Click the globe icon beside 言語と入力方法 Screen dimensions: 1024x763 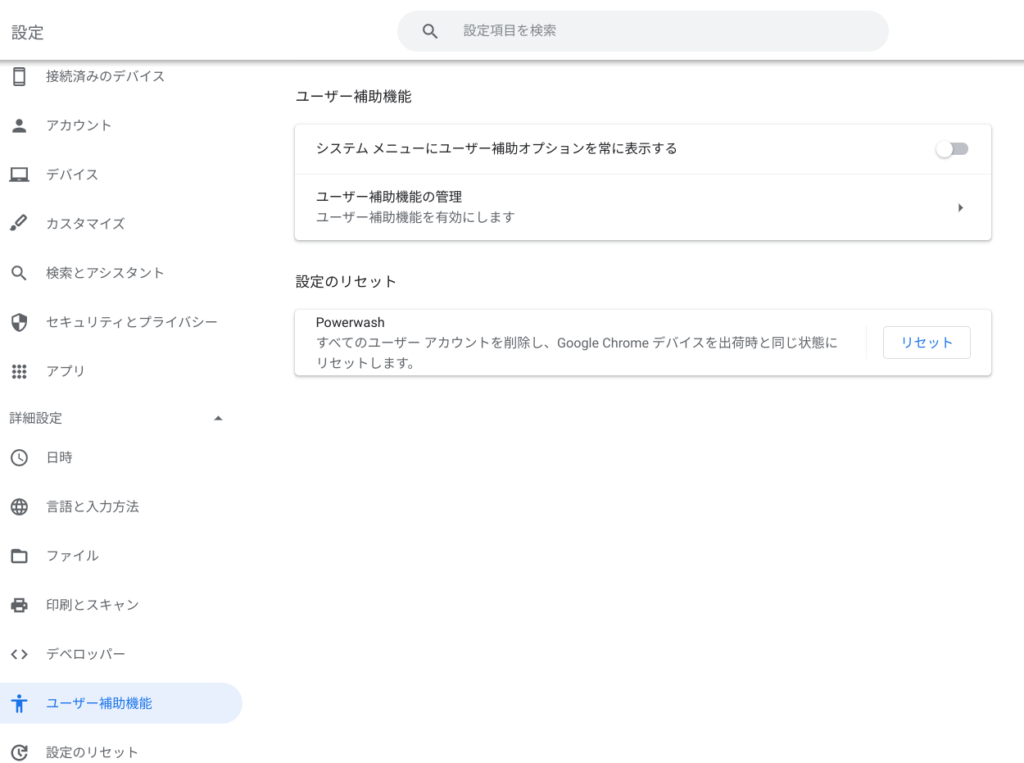tap(19, 507)
